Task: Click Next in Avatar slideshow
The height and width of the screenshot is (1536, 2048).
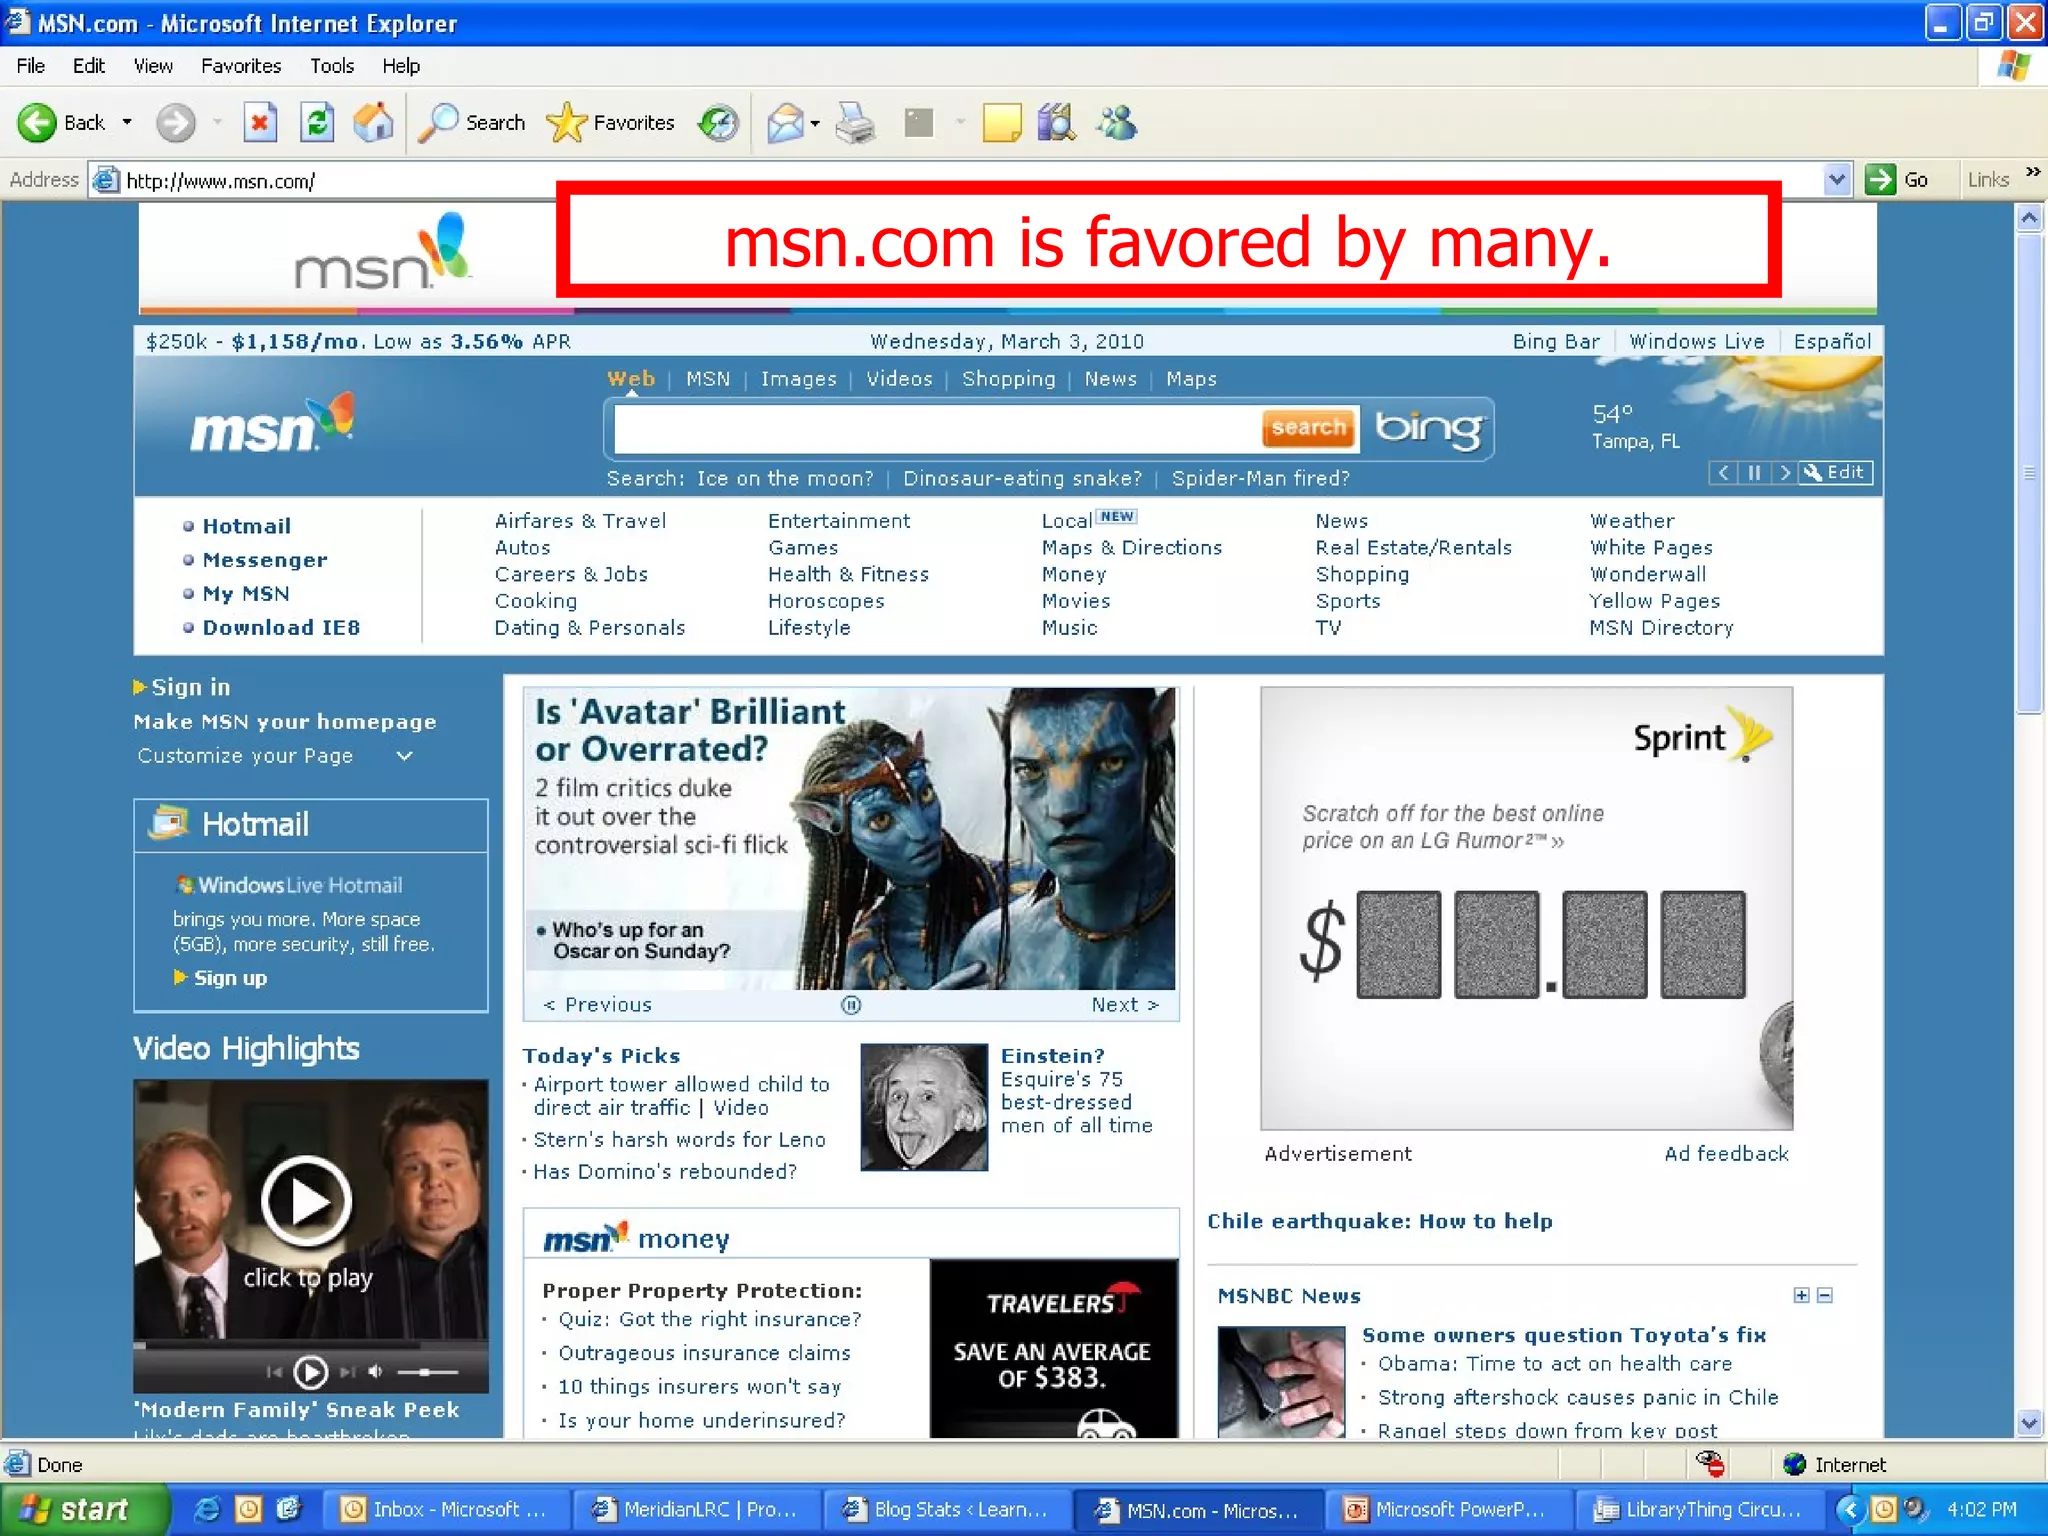Action: pyautogui.click(x=1125, y=1005)
